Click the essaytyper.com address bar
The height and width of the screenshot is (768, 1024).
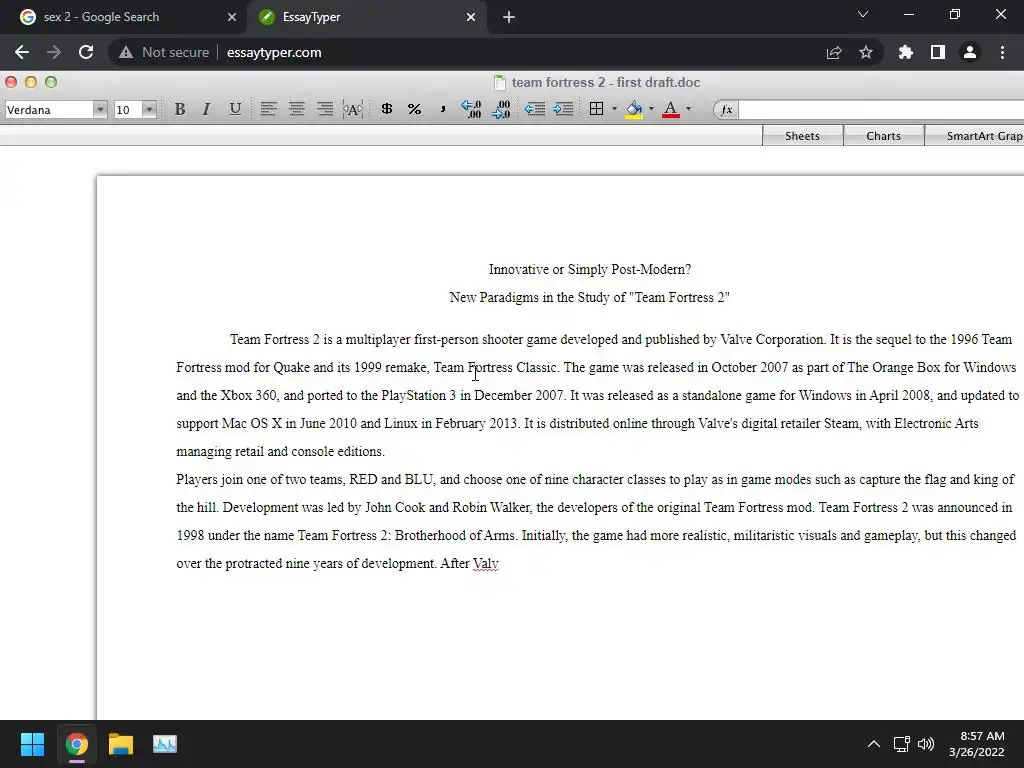(x=274, y=52)
